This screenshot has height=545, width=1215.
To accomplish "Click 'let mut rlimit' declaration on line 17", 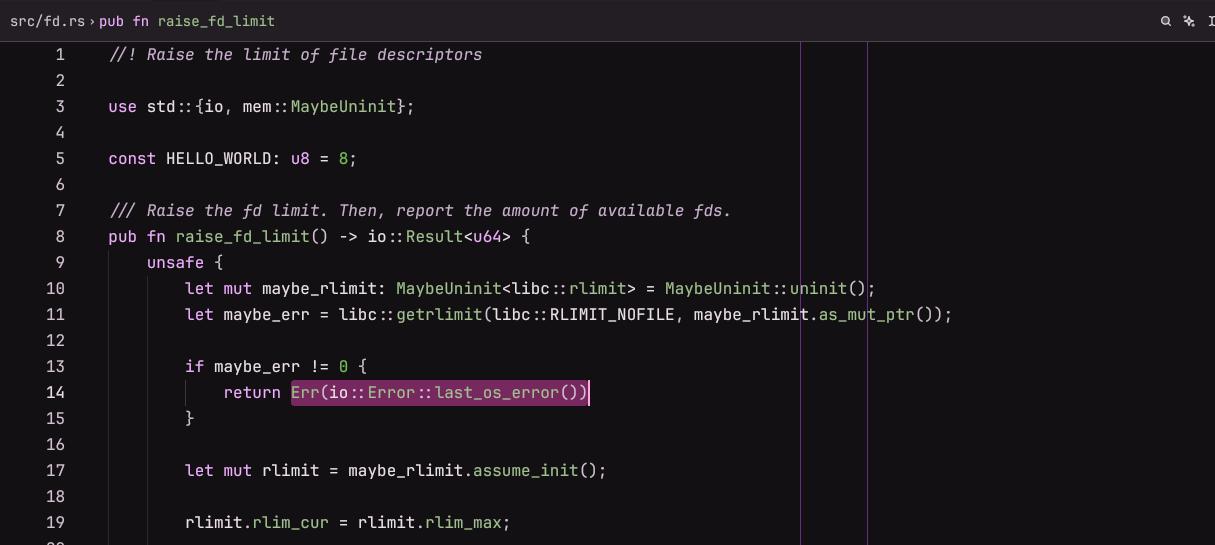I will (252, 471).
